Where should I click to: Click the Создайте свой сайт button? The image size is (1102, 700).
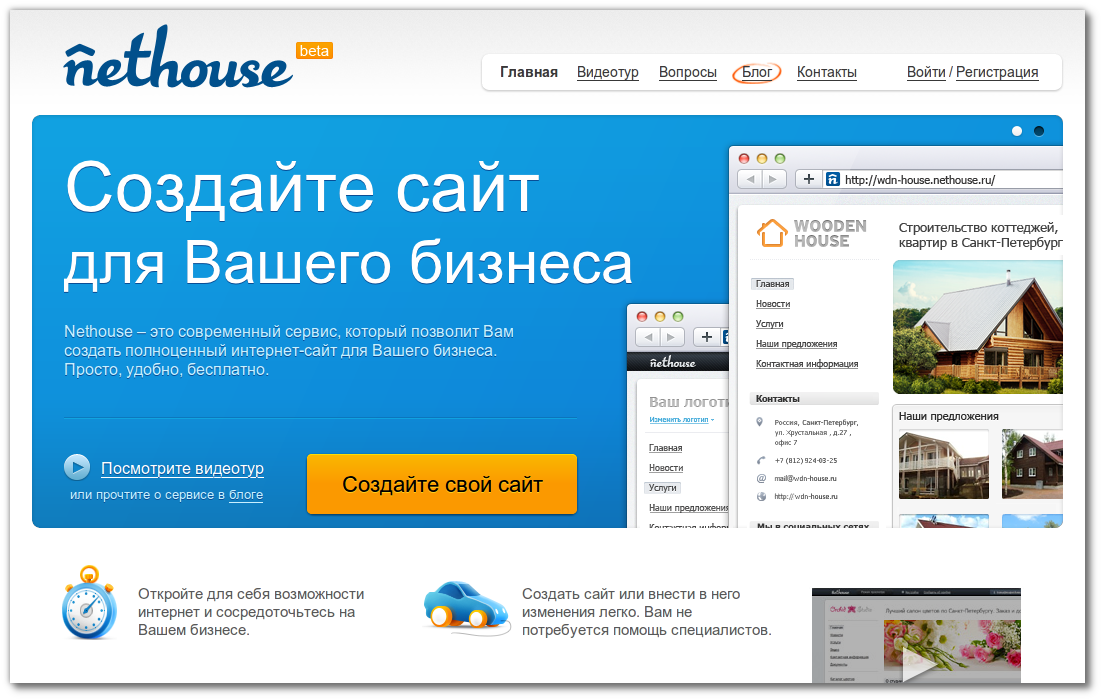coord(441,484)
